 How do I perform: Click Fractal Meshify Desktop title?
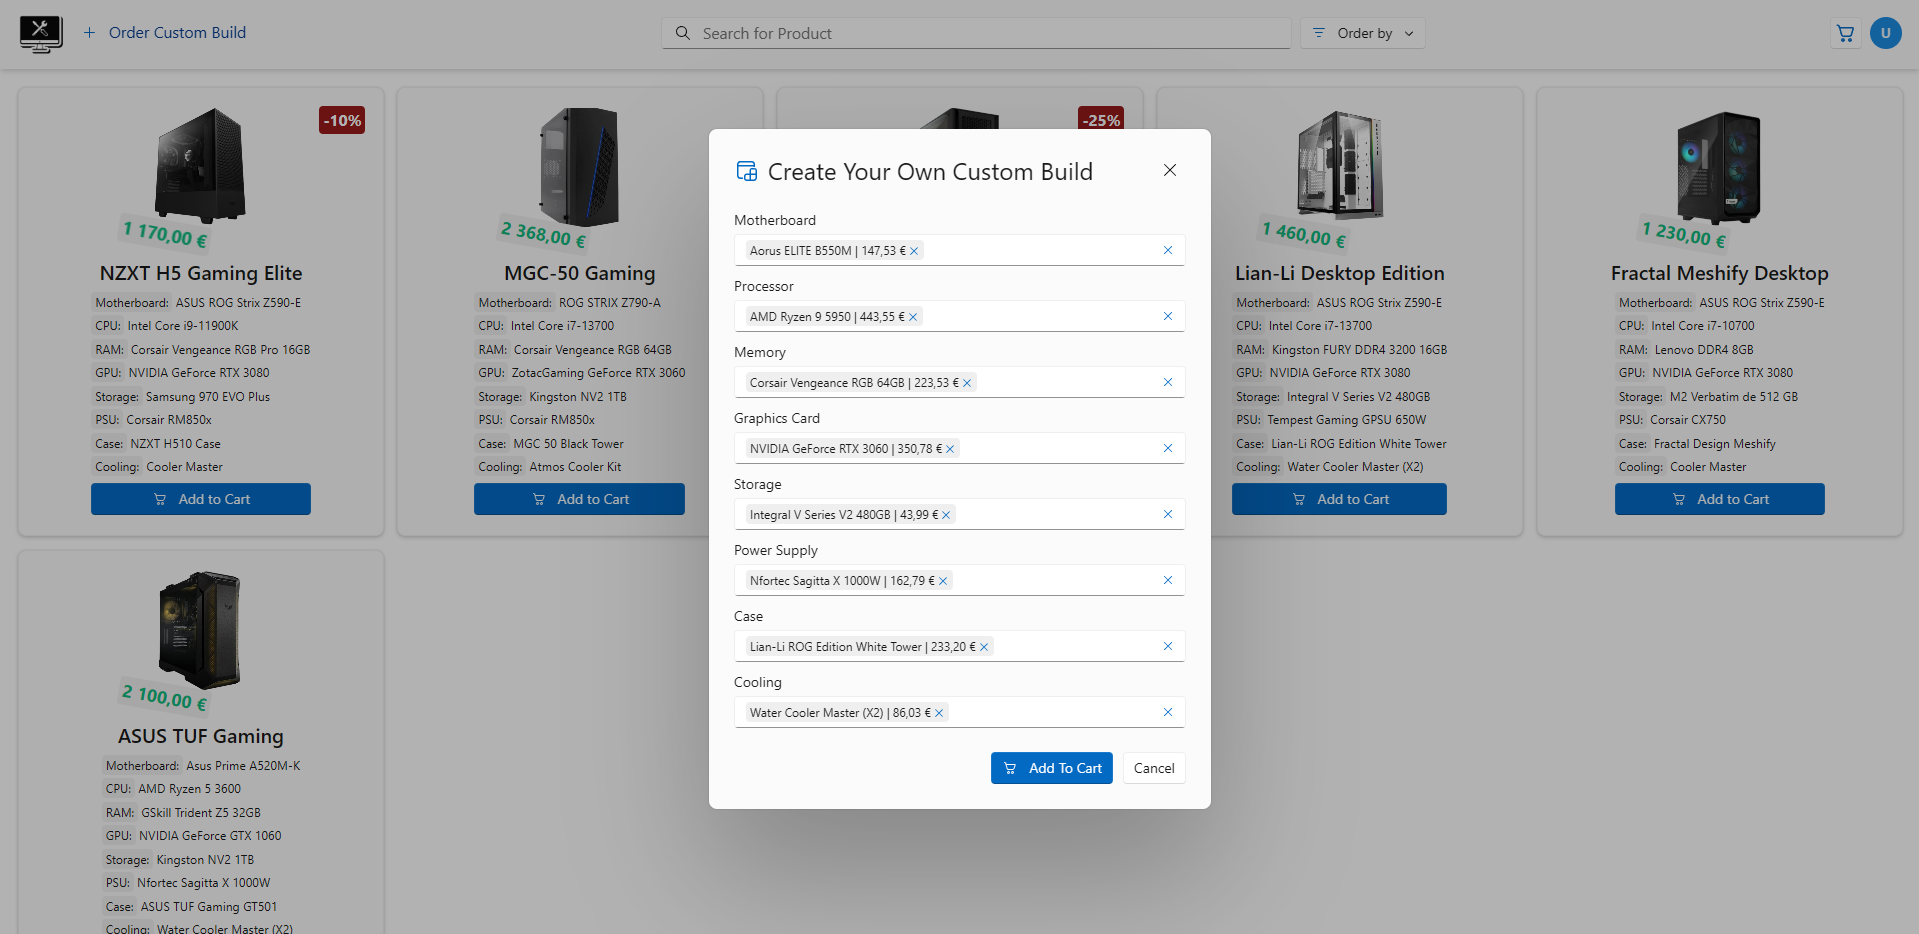point(1719,273)
